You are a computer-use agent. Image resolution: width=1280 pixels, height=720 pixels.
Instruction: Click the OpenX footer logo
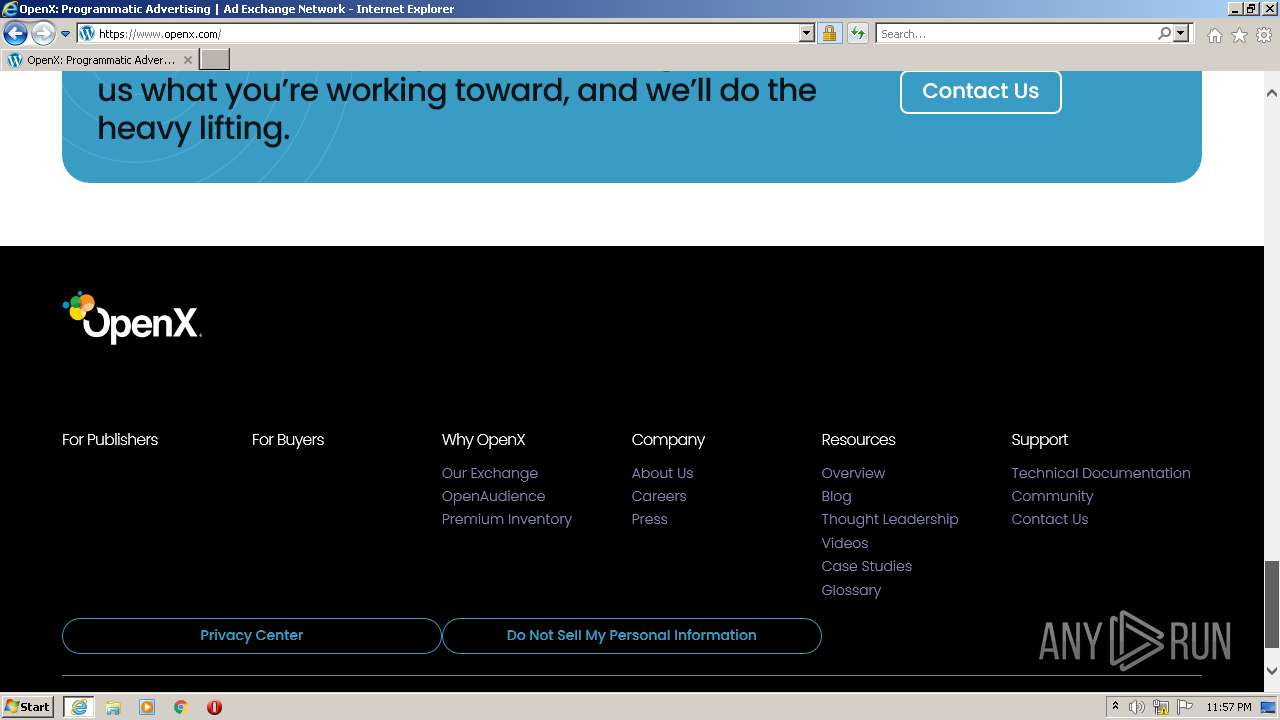(x=132, y=318)
